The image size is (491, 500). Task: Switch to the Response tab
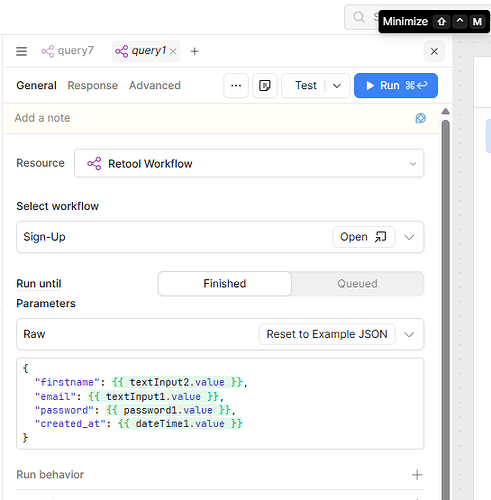tap(93, 85)
